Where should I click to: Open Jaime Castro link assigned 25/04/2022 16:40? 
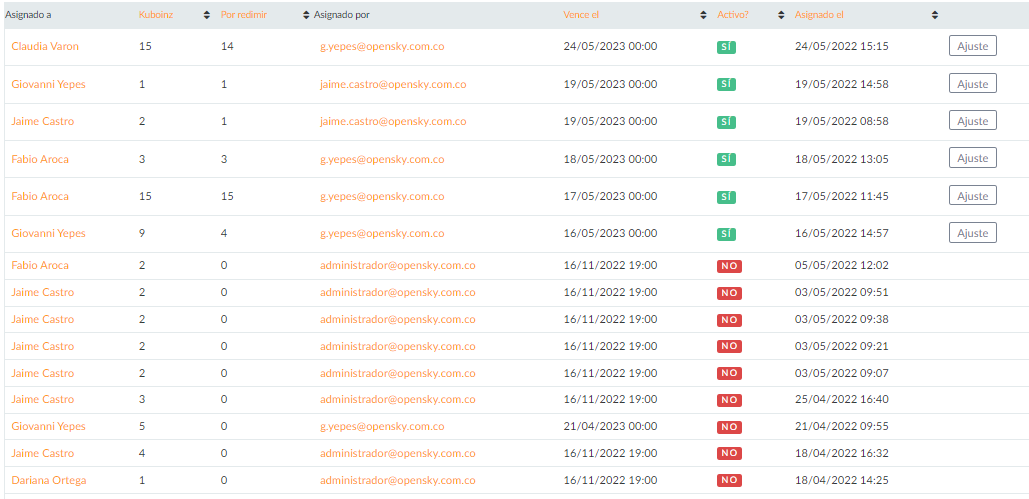click(x=43, y=399)
